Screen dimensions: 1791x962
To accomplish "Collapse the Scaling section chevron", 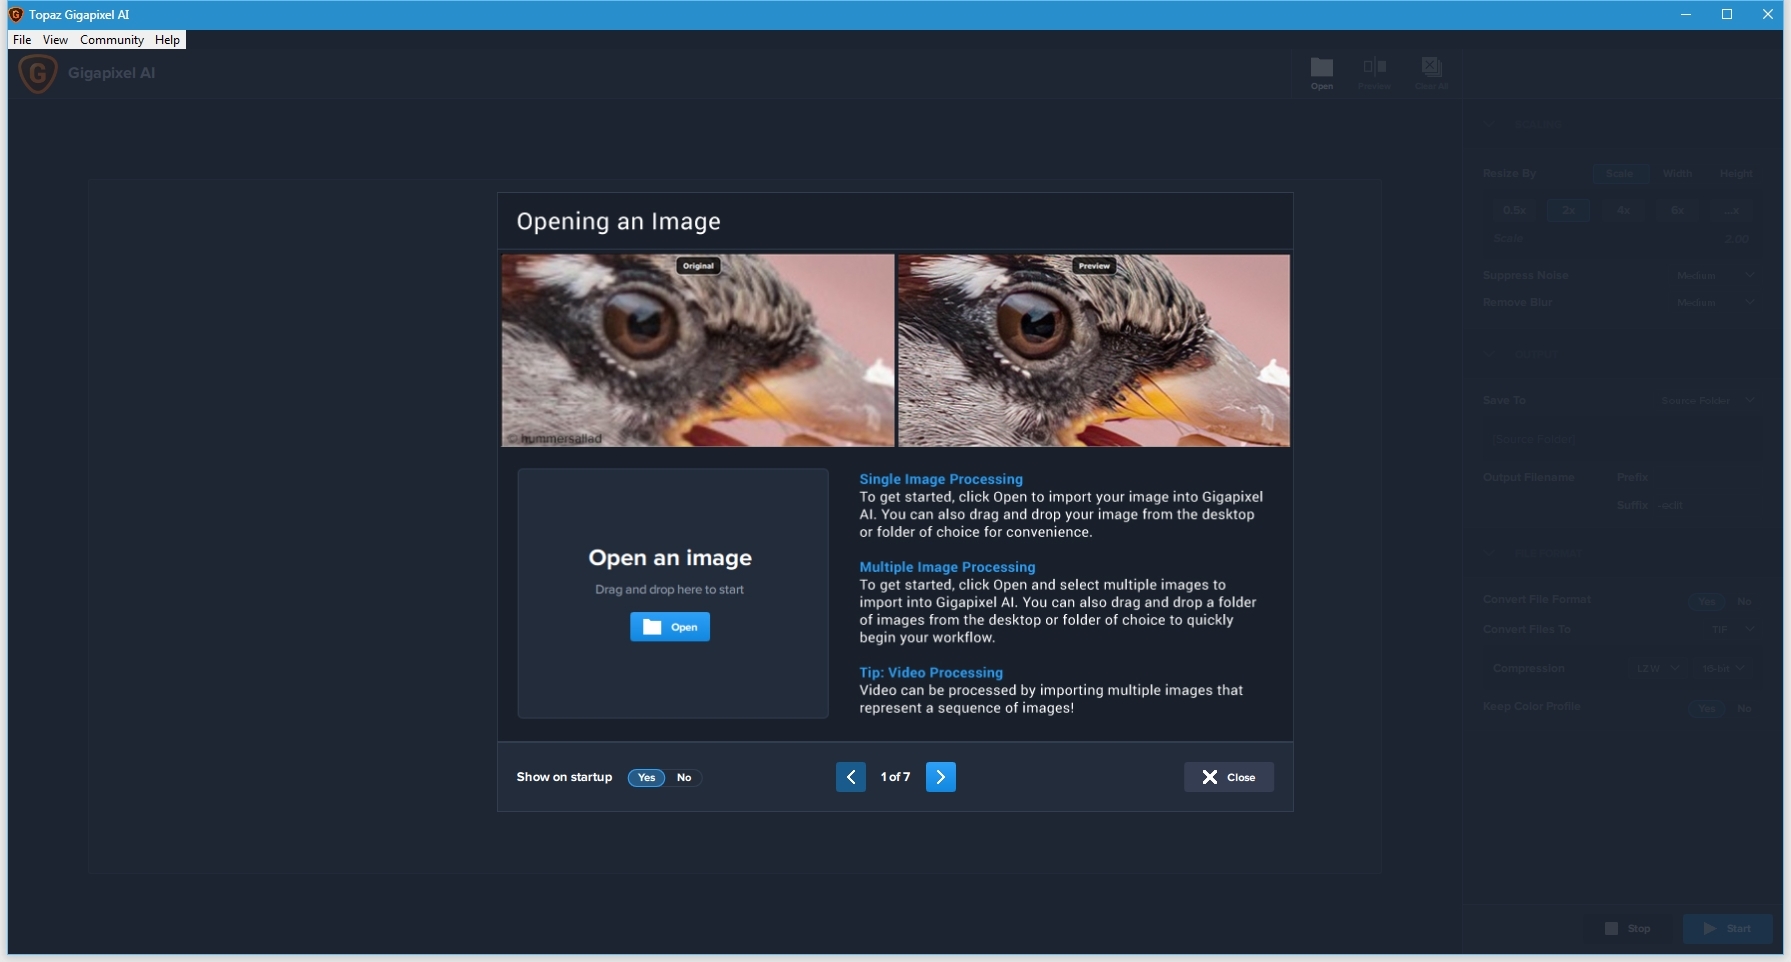I will coord(1489,124).
